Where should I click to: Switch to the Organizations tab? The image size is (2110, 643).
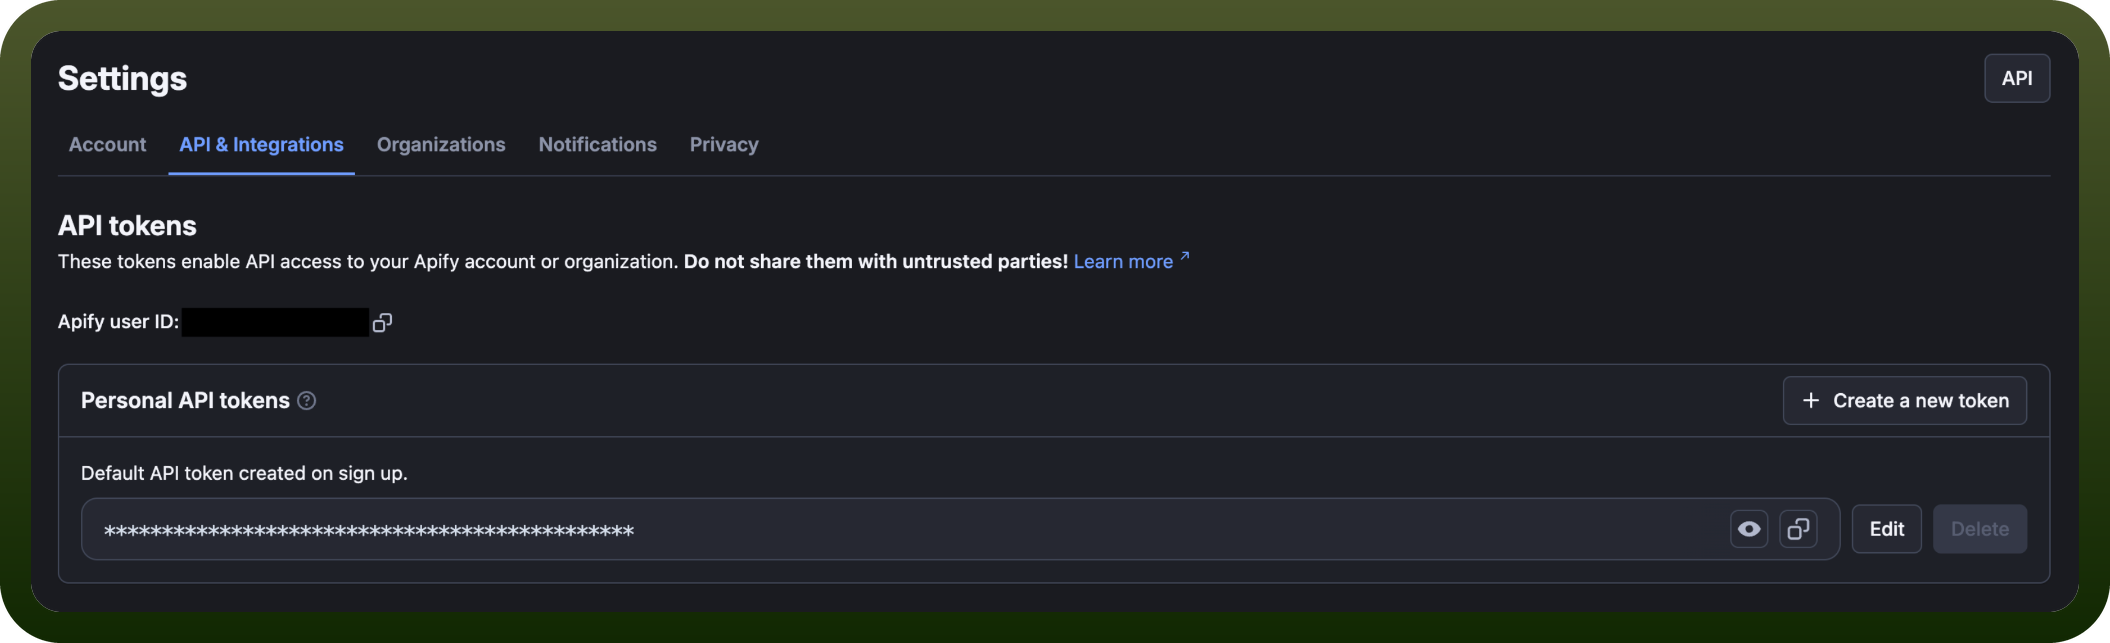(441, 145)
